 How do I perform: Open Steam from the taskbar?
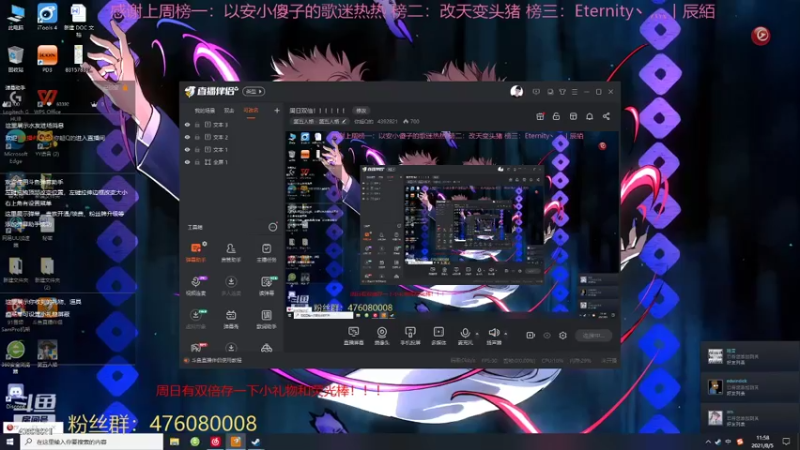pos(256,441)
